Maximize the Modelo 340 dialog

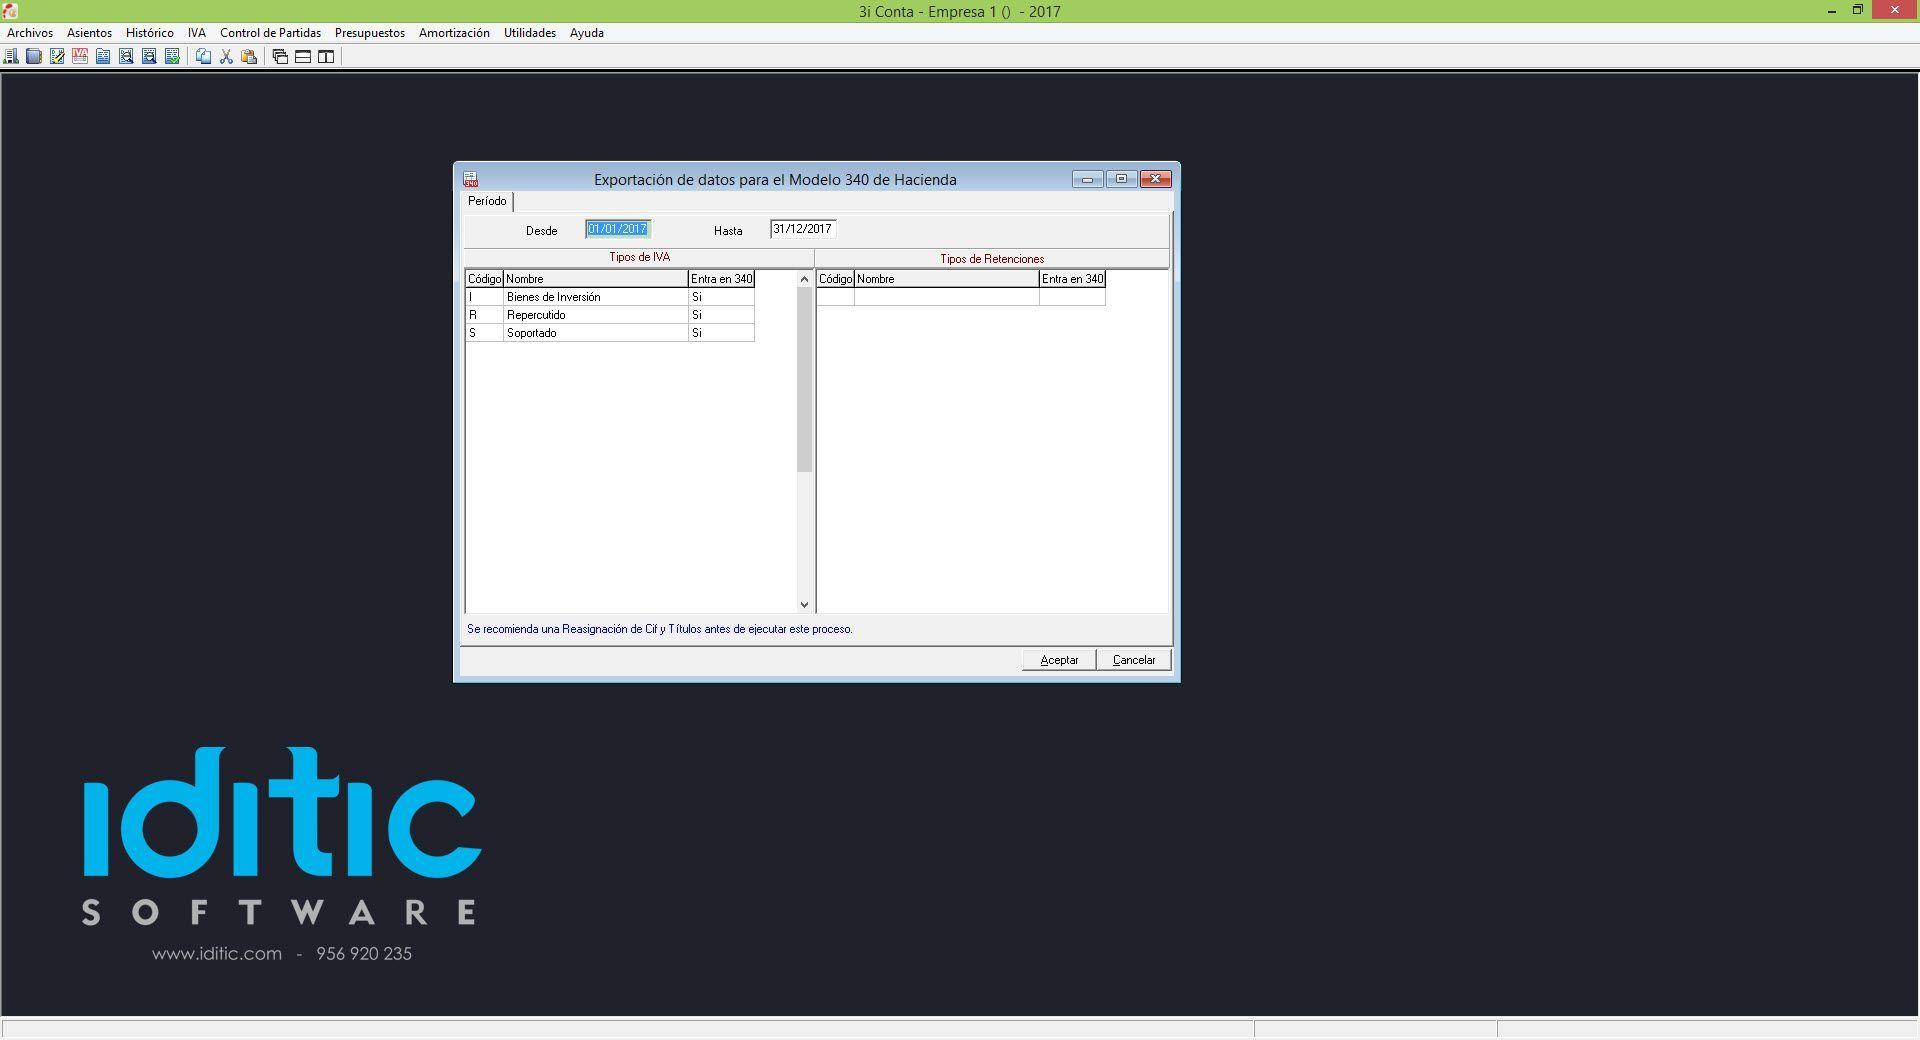tap(1121, 179)
